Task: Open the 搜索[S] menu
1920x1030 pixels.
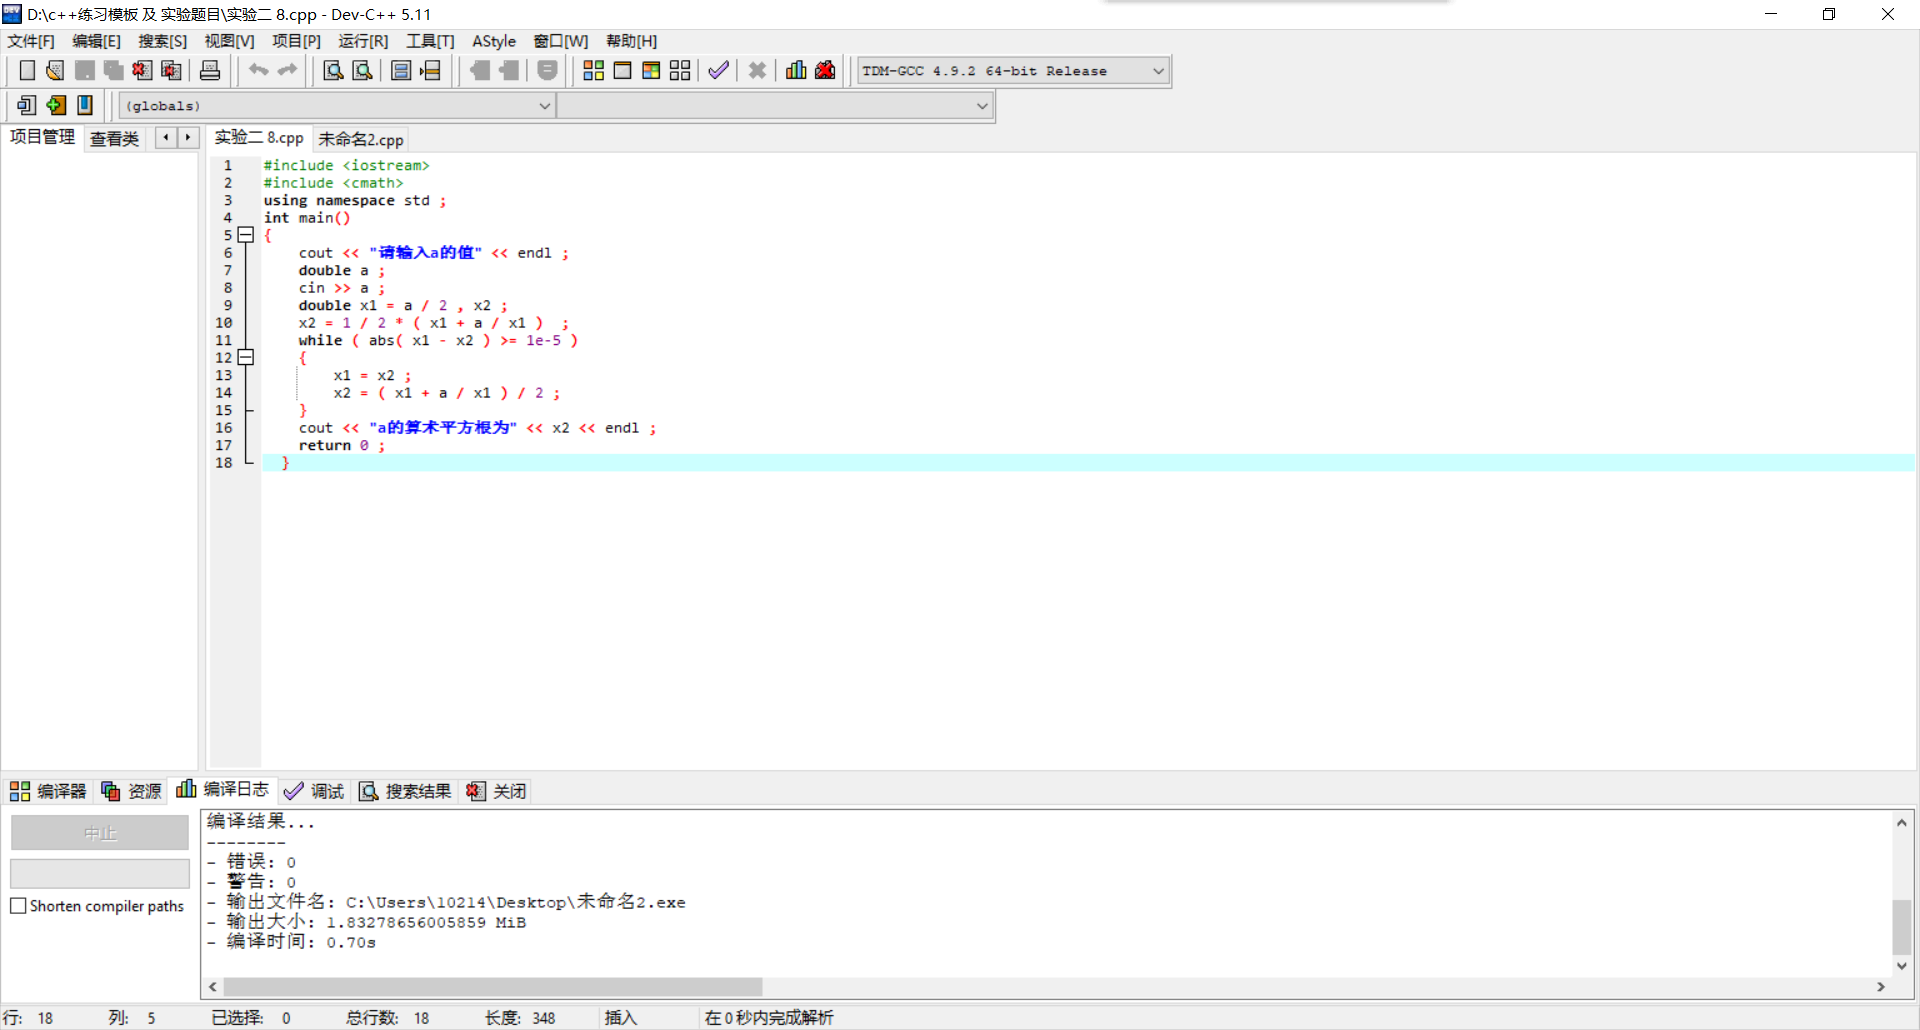Action: (x=163, y=41)
